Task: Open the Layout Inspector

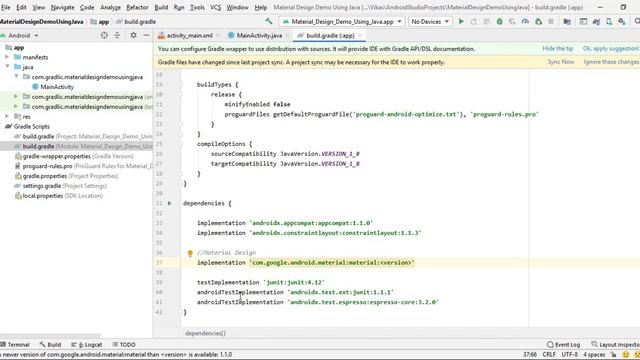Action: 616,344
